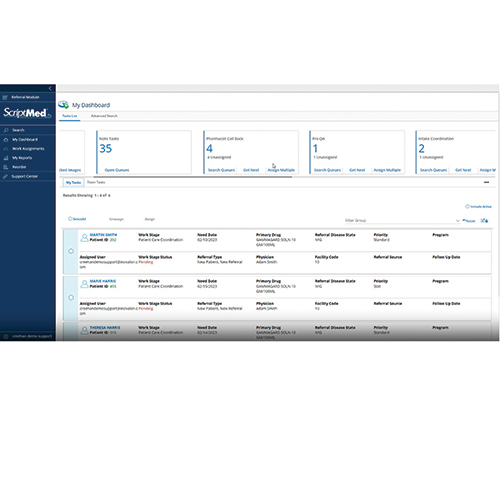Click the 2 count in Intake Coordination

[422, 148]
